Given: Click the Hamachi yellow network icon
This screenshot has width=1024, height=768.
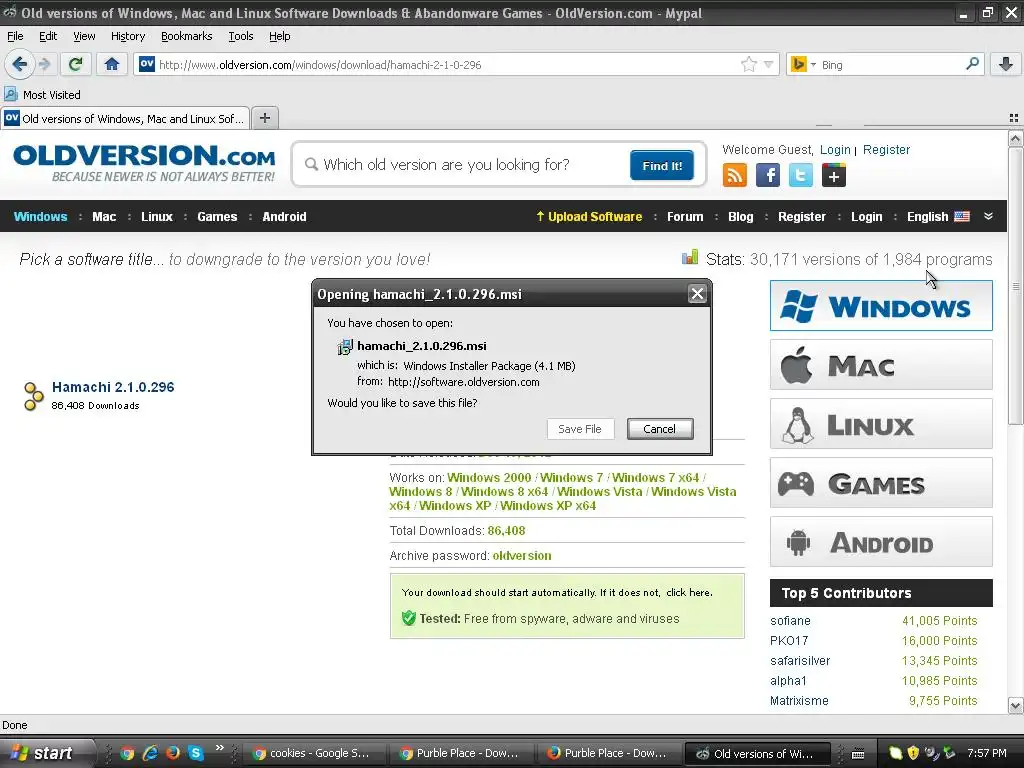Looking at the screenshot, I should tap(33, 396).
